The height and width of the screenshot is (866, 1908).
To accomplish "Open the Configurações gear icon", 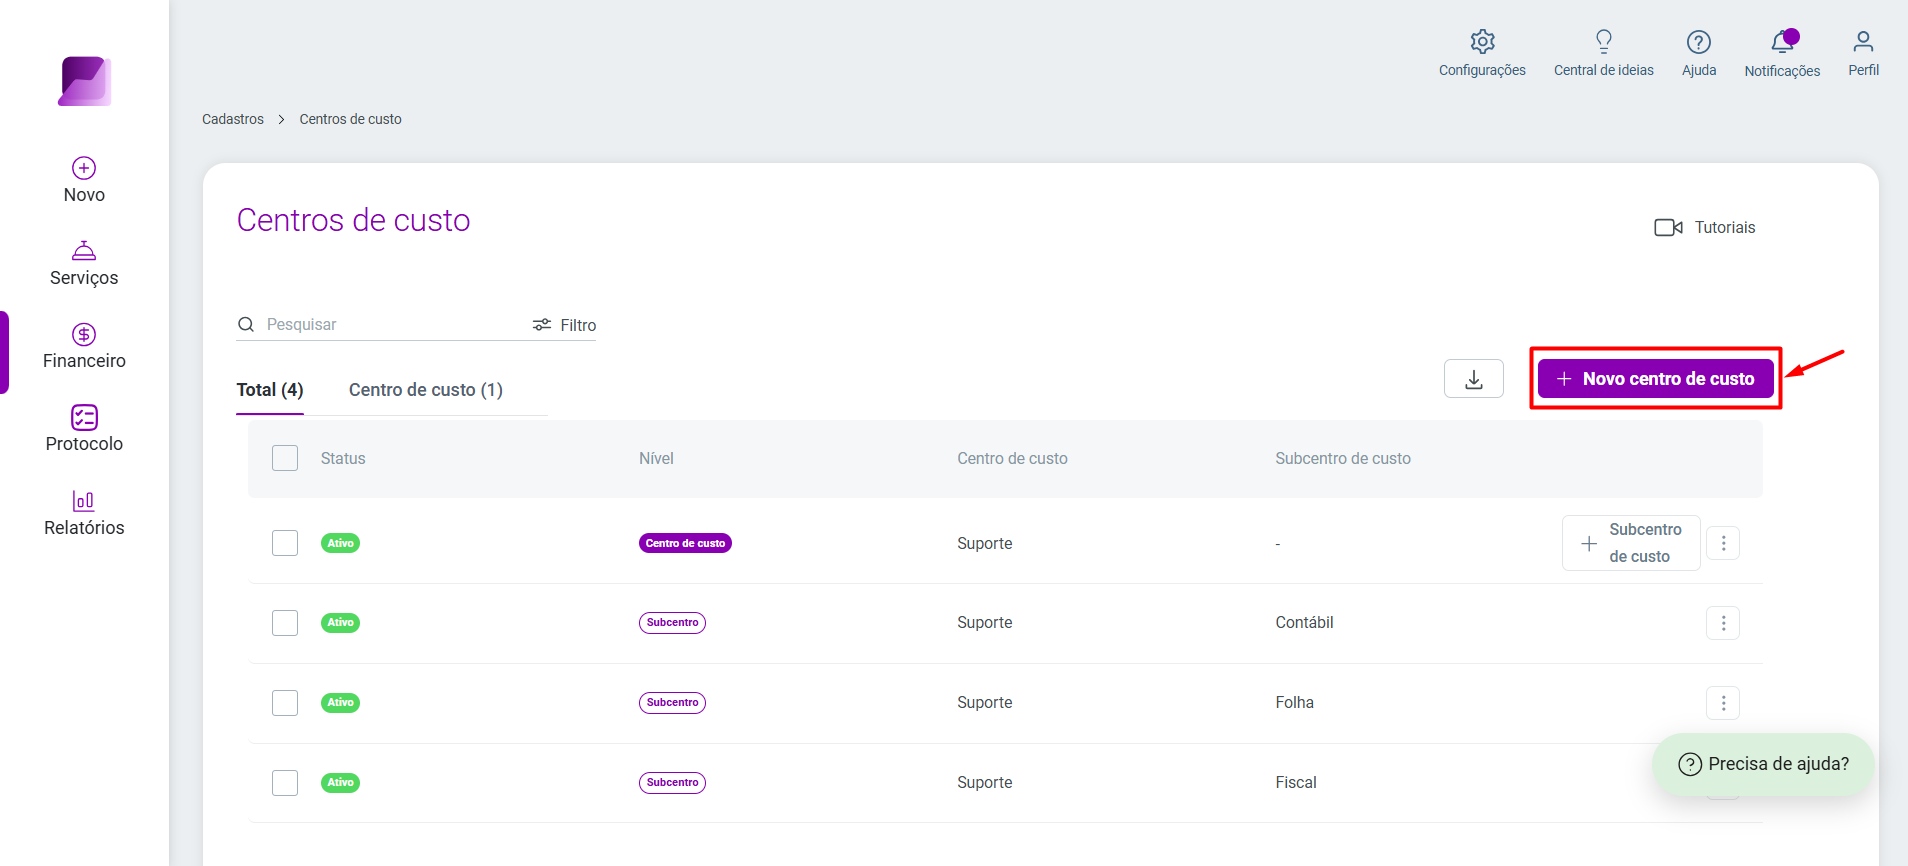I will pyautogui.click(x=1482, y=42).
